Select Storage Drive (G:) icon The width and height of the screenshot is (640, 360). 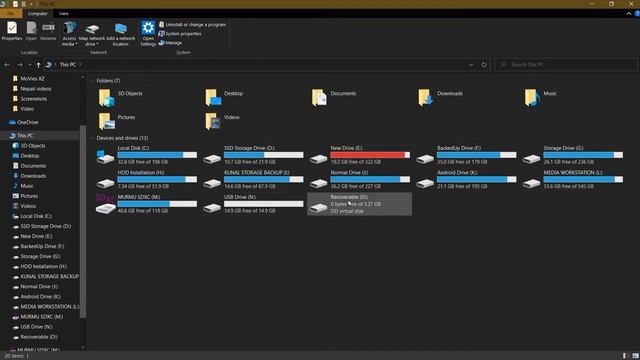[531, 159]
